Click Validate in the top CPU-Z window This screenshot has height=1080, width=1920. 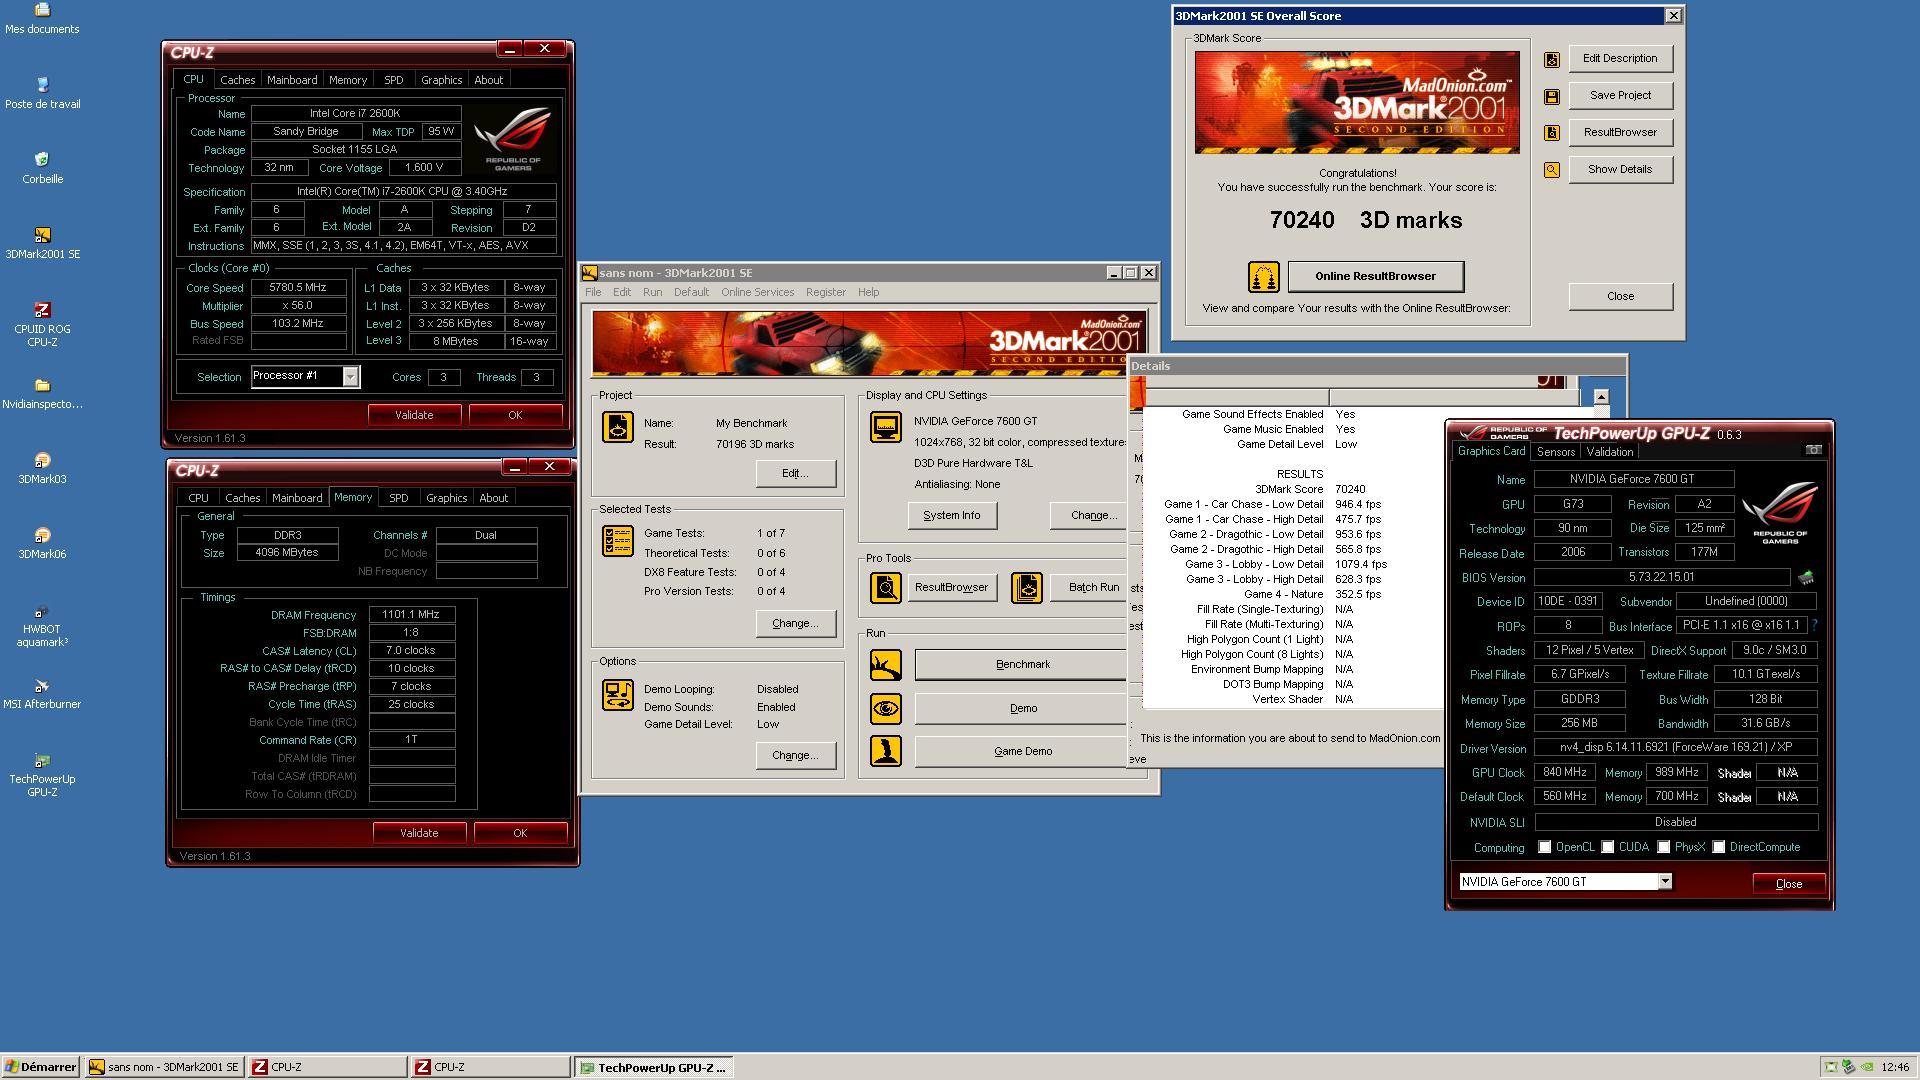tap(414, 415)
